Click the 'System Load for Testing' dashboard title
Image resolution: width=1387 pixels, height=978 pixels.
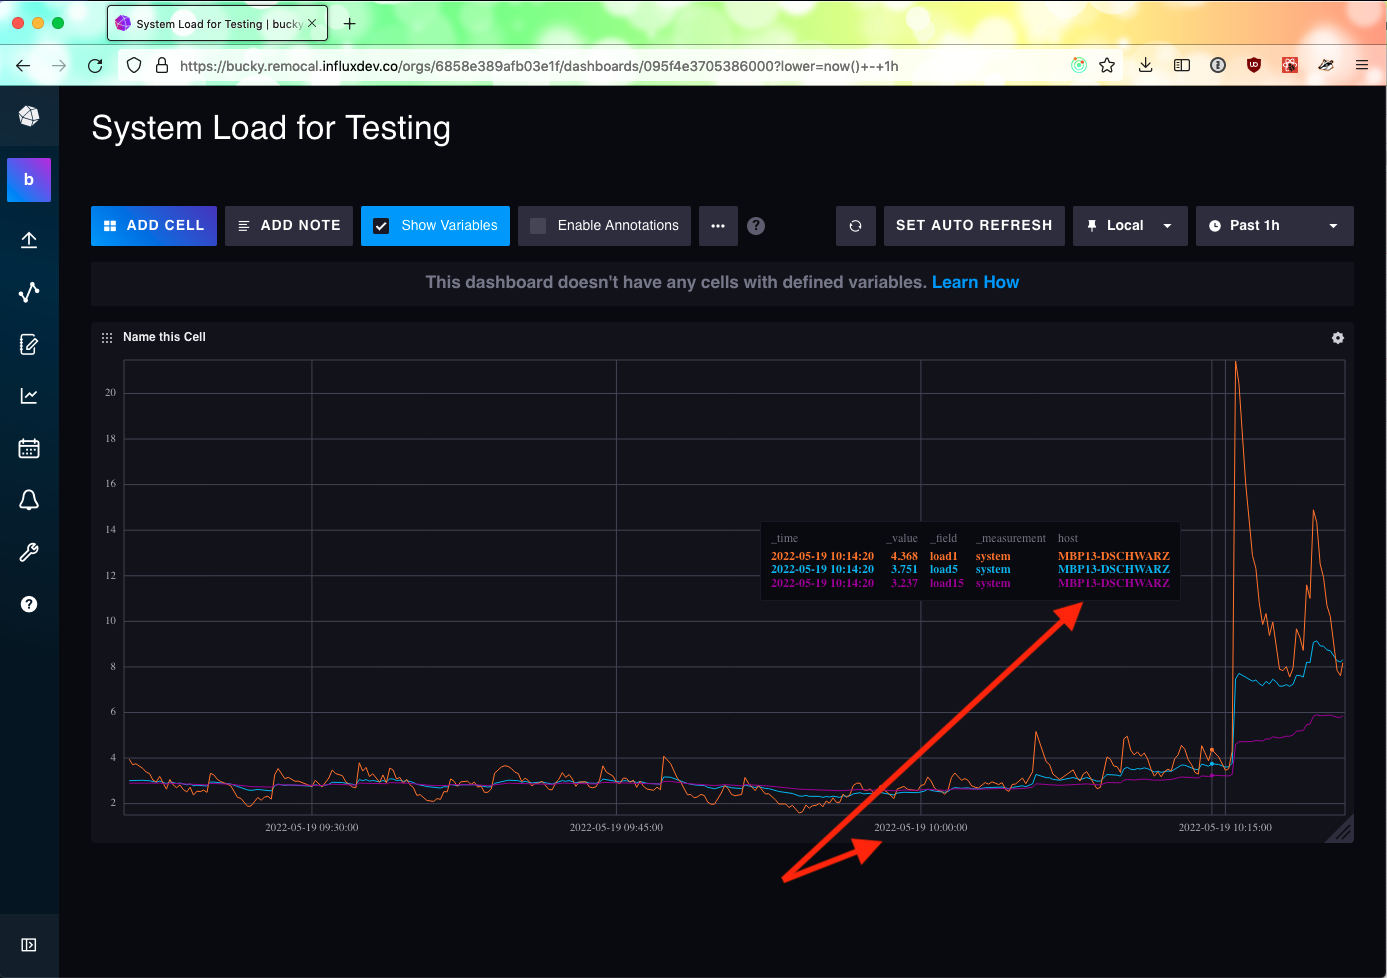(x=271, y=128)
